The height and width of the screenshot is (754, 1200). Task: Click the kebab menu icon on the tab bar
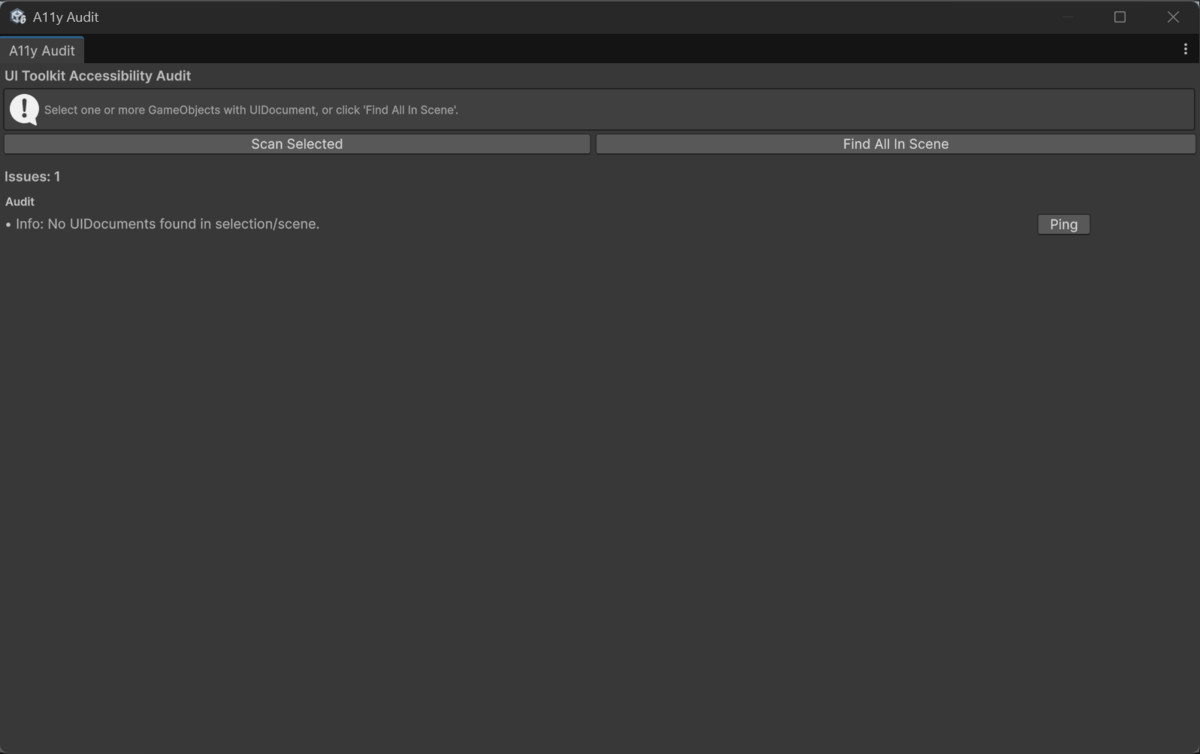[1186, 47]
